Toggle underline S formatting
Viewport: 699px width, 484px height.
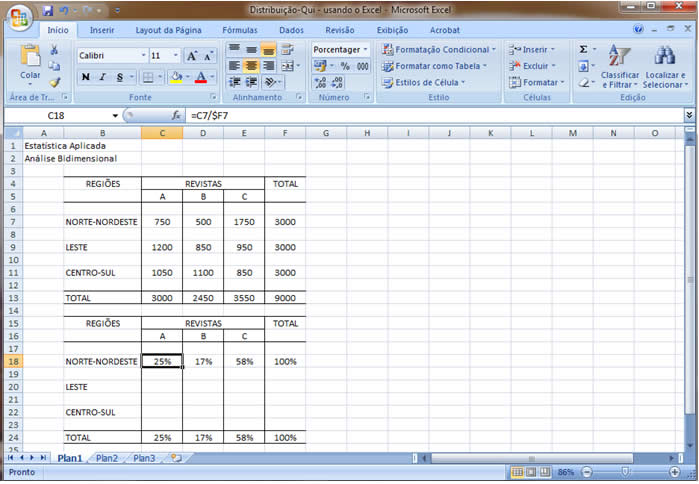pyautogui.click(x=119, y=77)
